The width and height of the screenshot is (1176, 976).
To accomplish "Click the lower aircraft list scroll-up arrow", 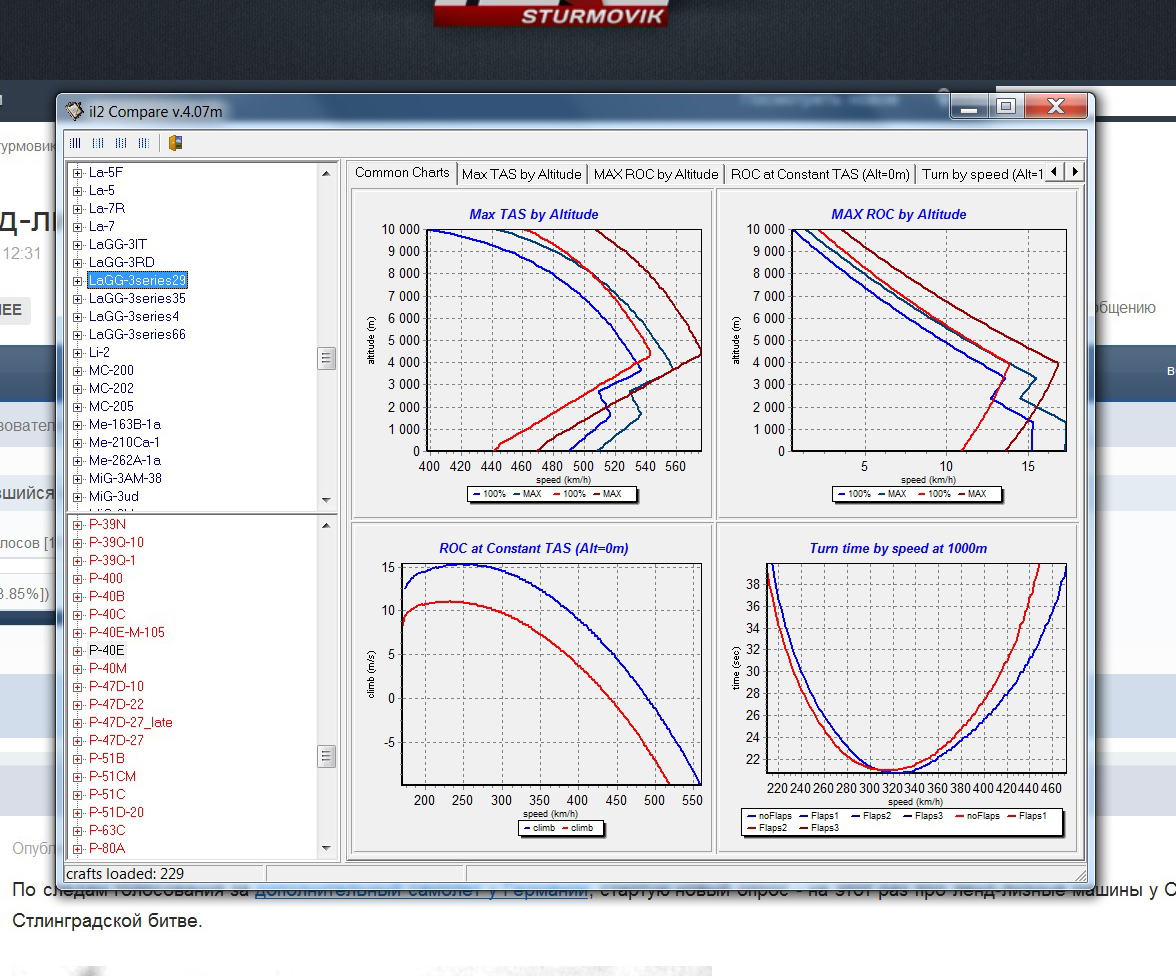I will click(326, 525).
